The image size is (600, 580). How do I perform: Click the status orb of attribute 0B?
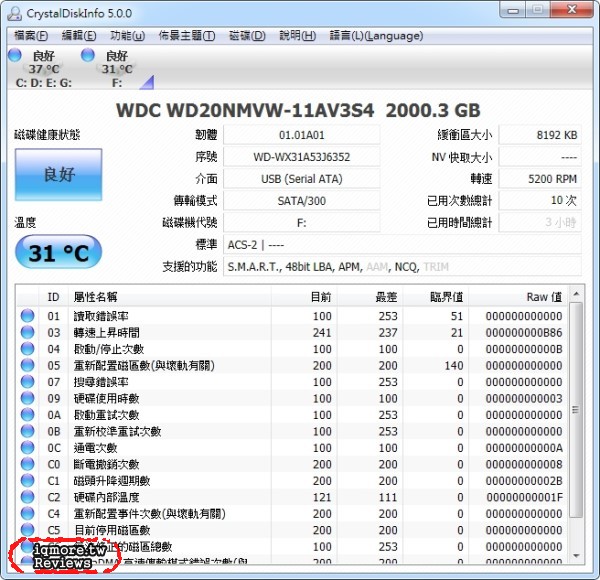[27, 431]
